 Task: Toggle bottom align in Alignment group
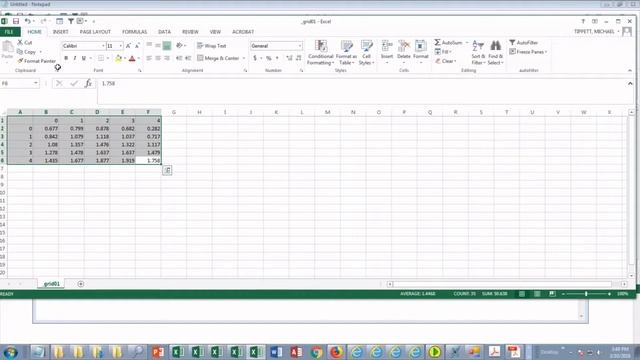167,46
